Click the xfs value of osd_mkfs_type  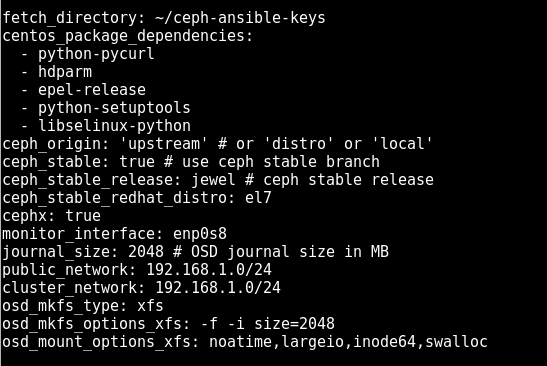(x=150, y=306)
